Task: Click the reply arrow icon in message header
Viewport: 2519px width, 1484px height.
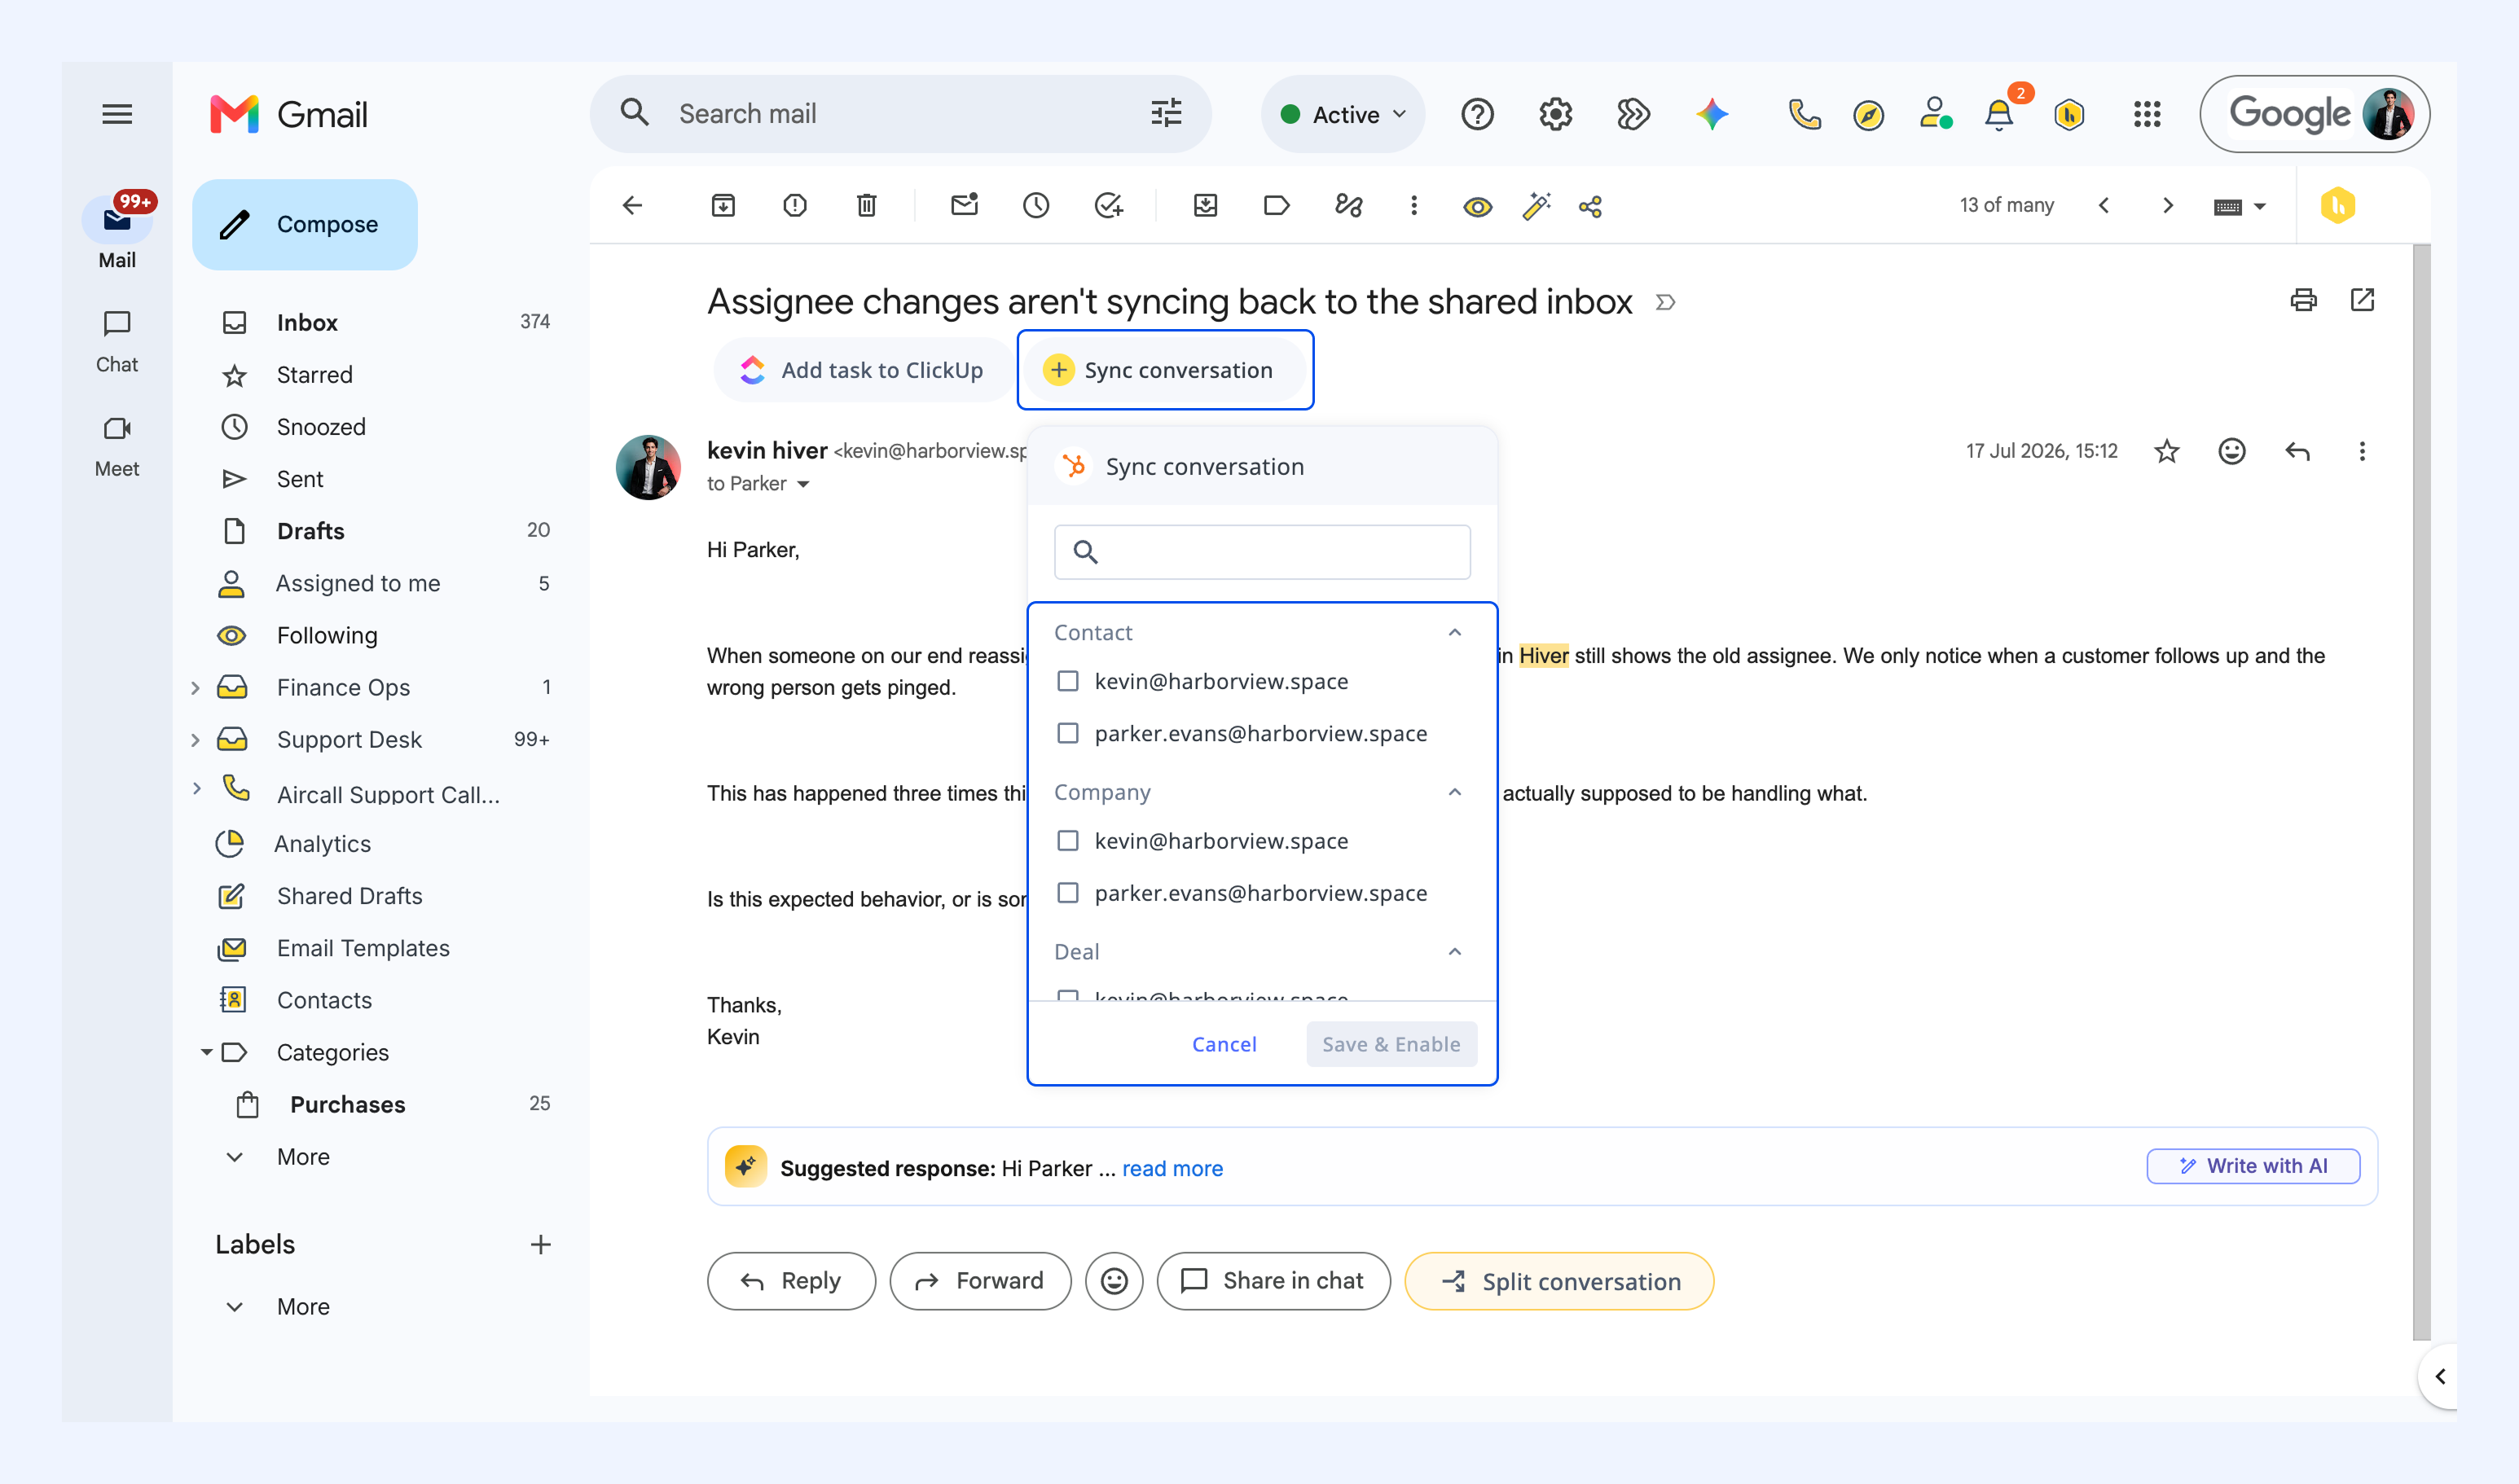Action: pyautogui.click(x=2298, y=451)
